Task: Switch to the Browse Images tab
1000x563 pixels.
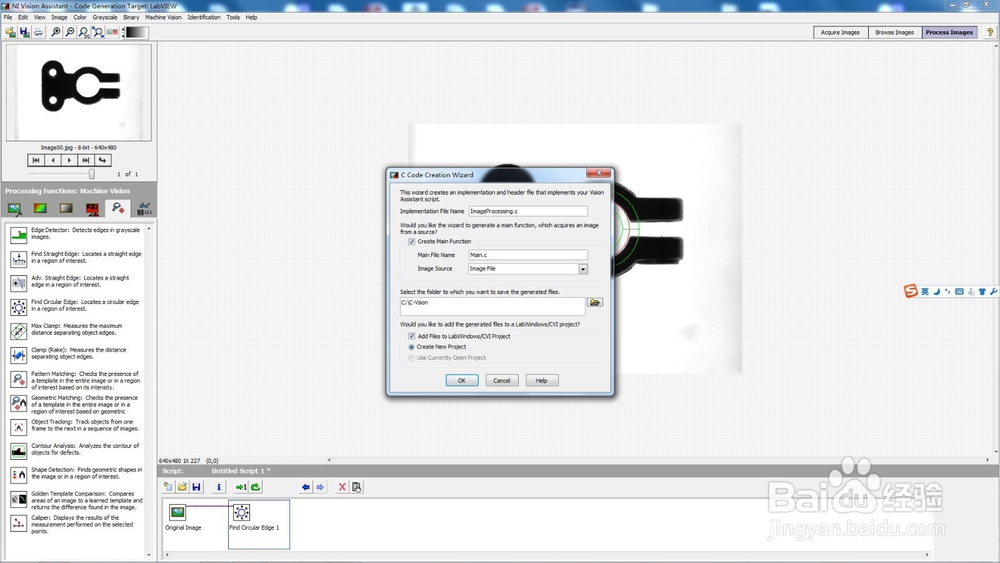Action: pyautogui.click(x=895, y=33)
